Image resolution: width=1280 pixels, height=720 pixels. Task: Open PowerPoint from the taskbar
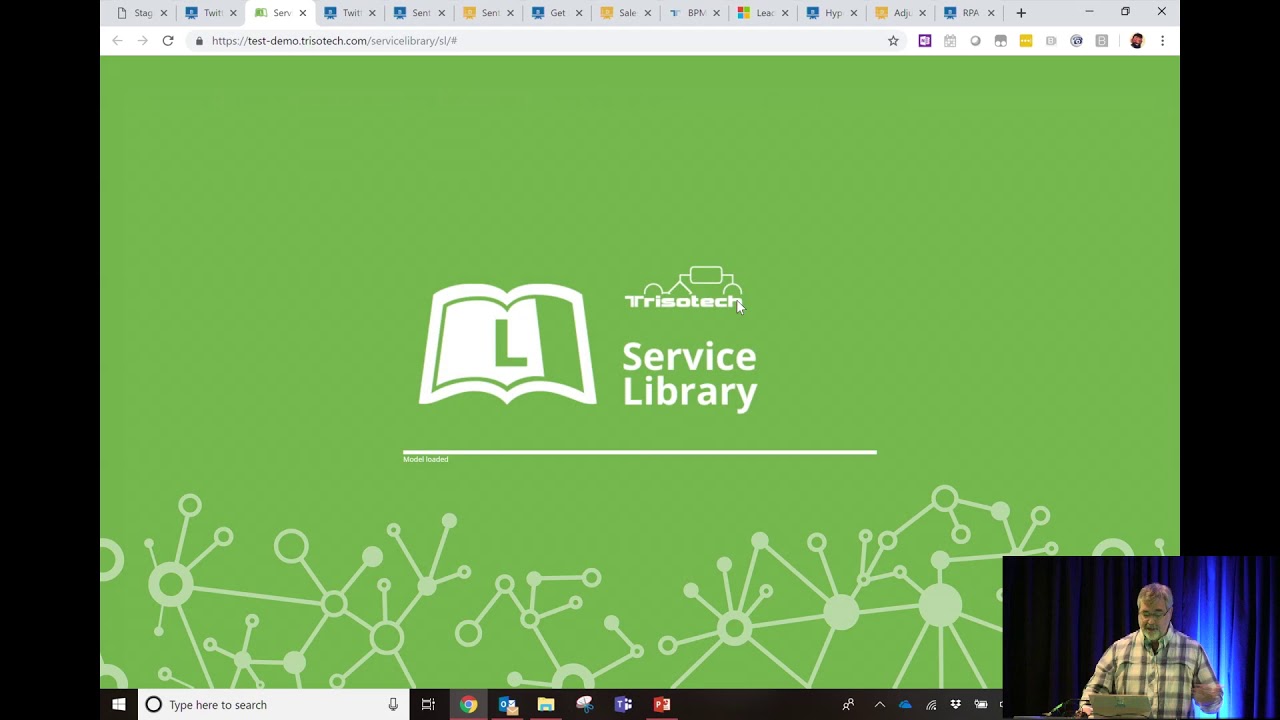pyautogui.click(x=662, y=705)
